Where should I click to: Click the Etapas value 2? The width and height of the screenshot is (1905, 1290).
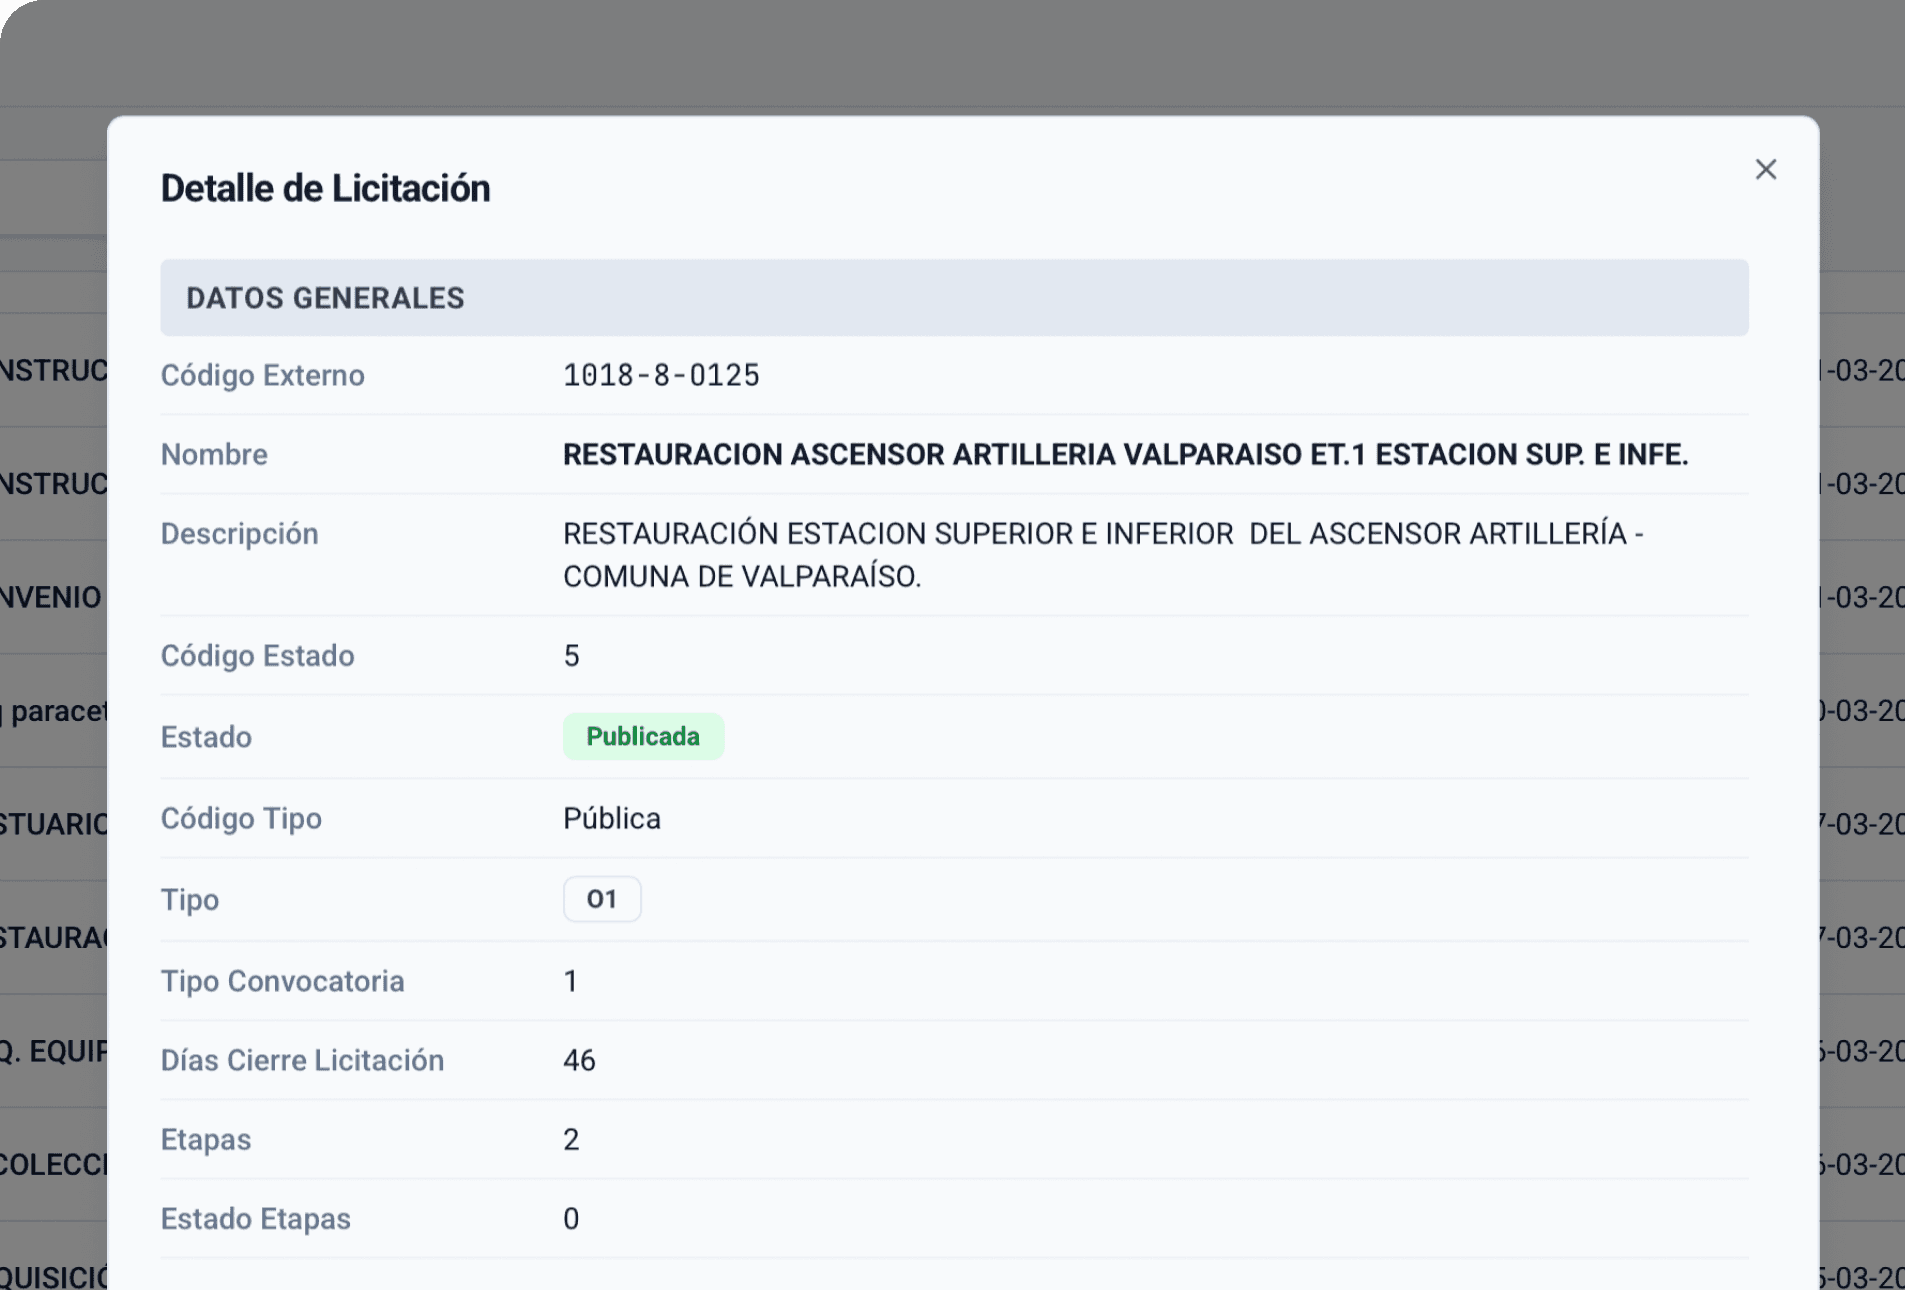tap(571, 1139)
